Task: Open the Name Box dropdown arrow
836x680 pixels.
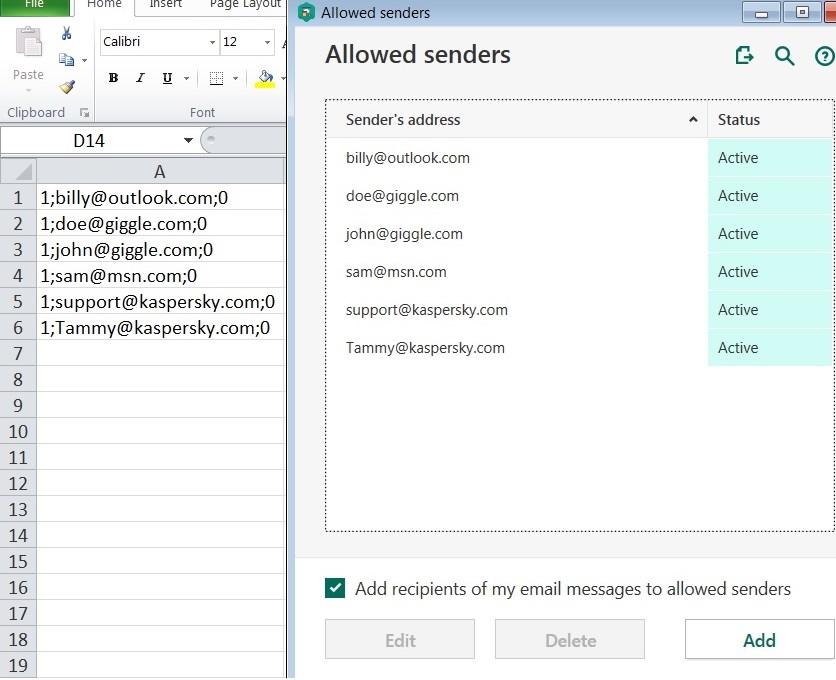Action: 188,140
